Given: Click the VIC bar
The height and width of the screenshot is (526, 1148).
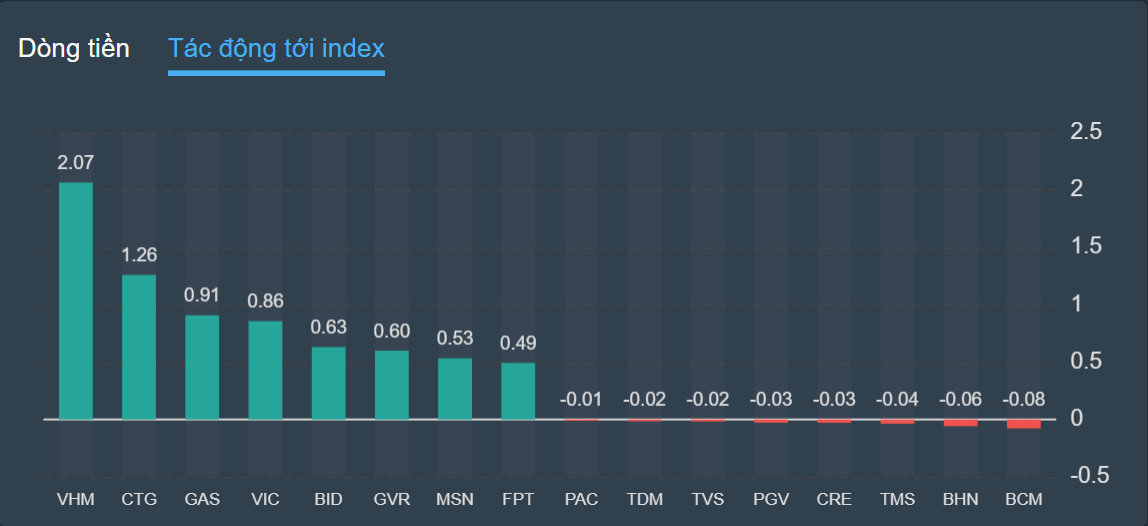Looking at the screenshot, I should pos(265,370).
